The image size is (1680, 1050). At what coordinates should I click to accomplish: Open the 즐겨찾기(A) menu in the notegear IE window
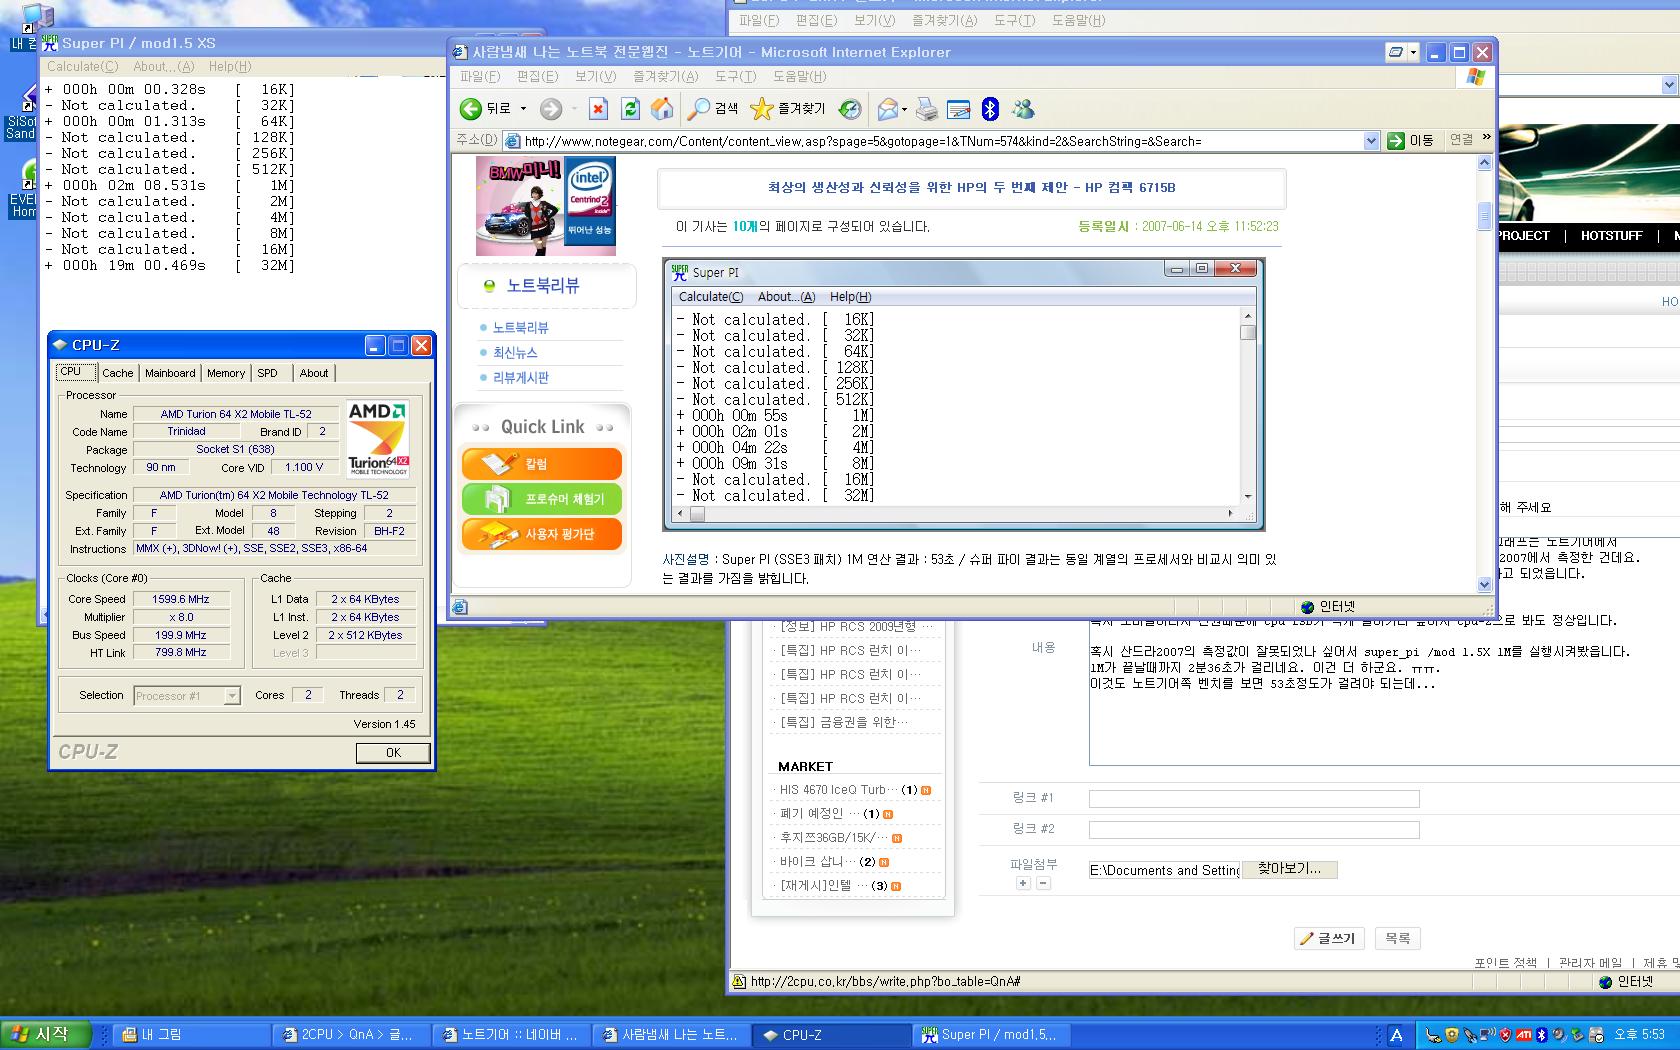[665, 76]
